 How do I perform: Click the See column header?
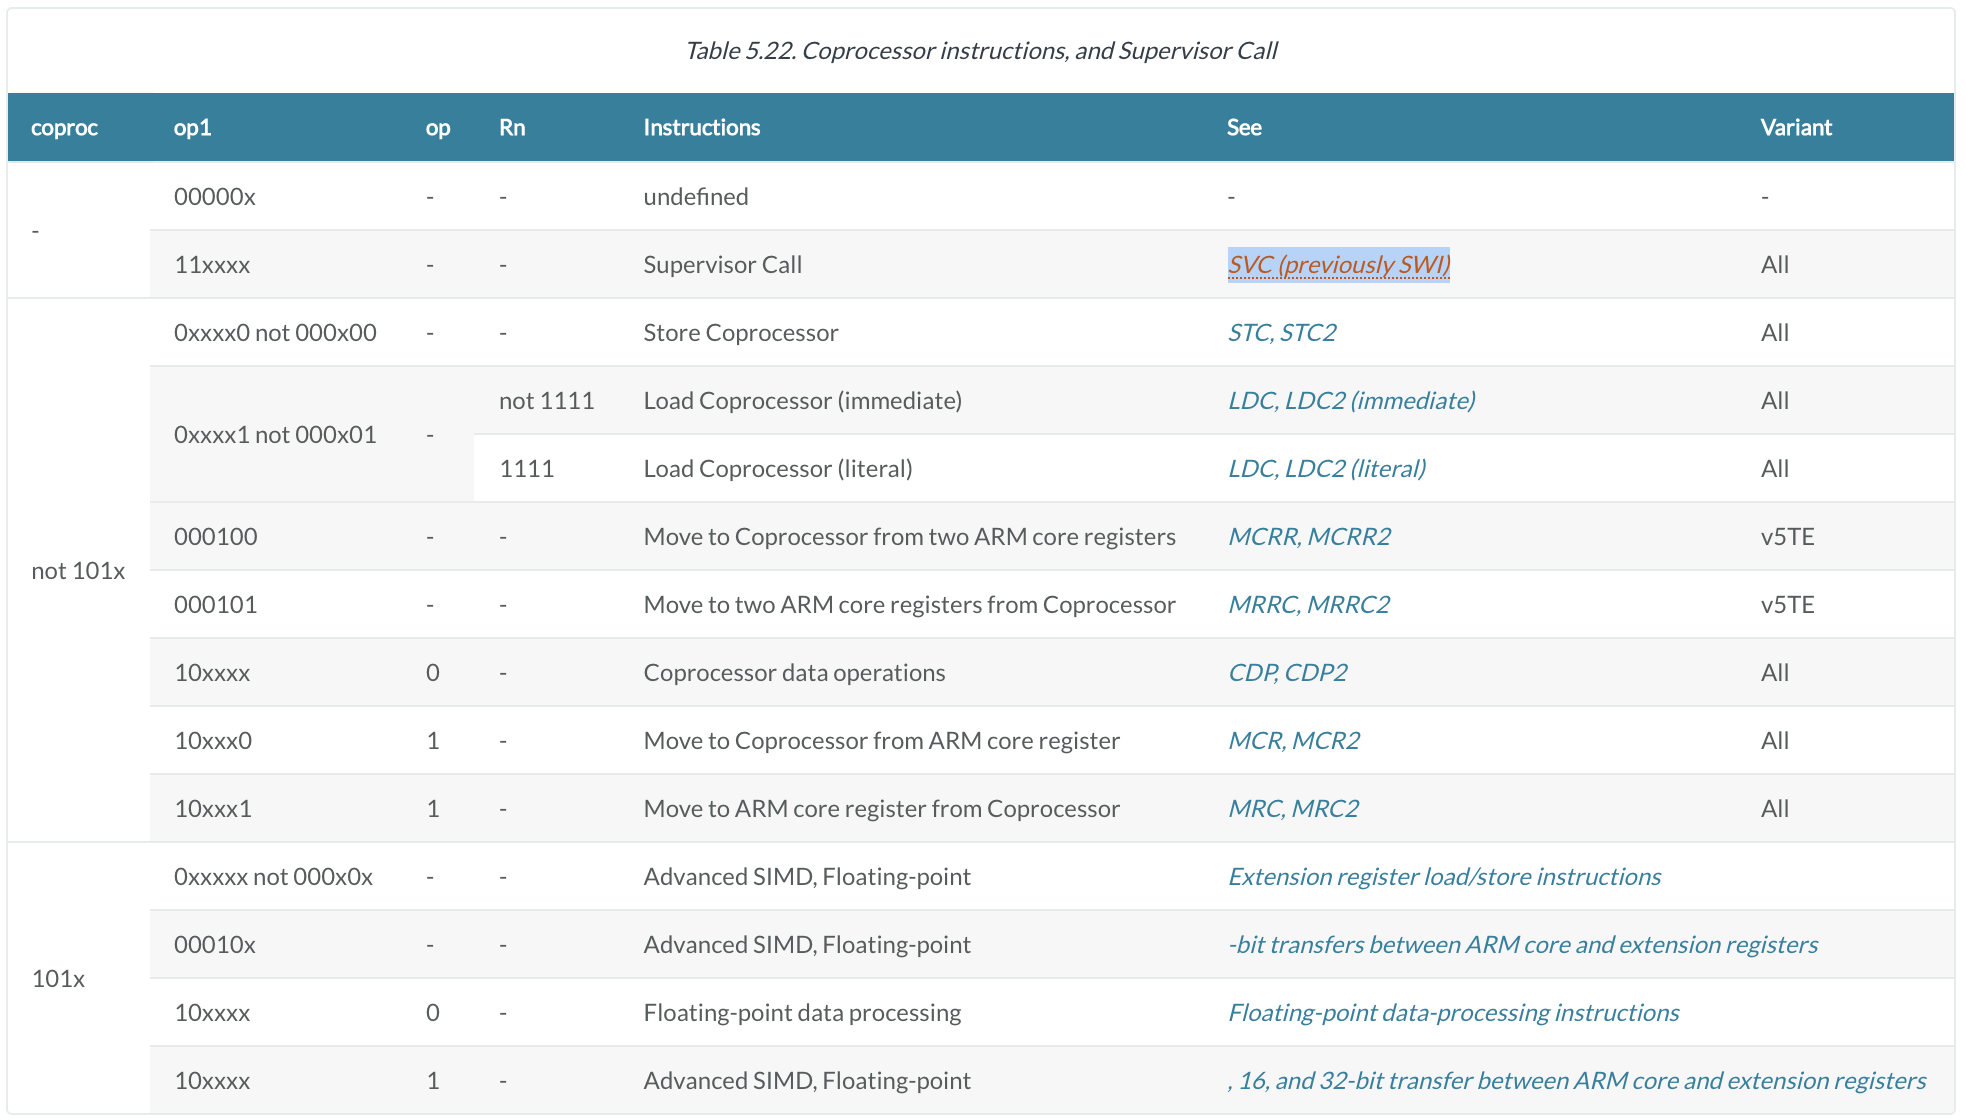(x=1244, y=128)
